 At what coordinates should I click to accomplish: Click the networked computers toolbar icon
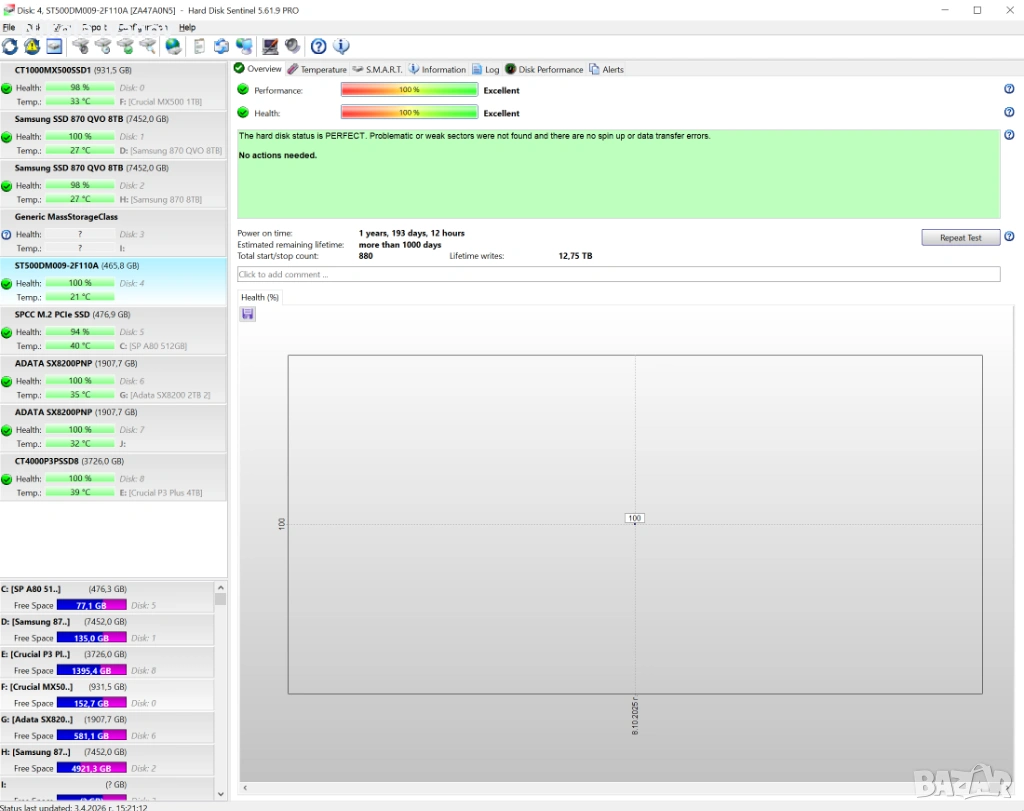(x=244, y=46)
